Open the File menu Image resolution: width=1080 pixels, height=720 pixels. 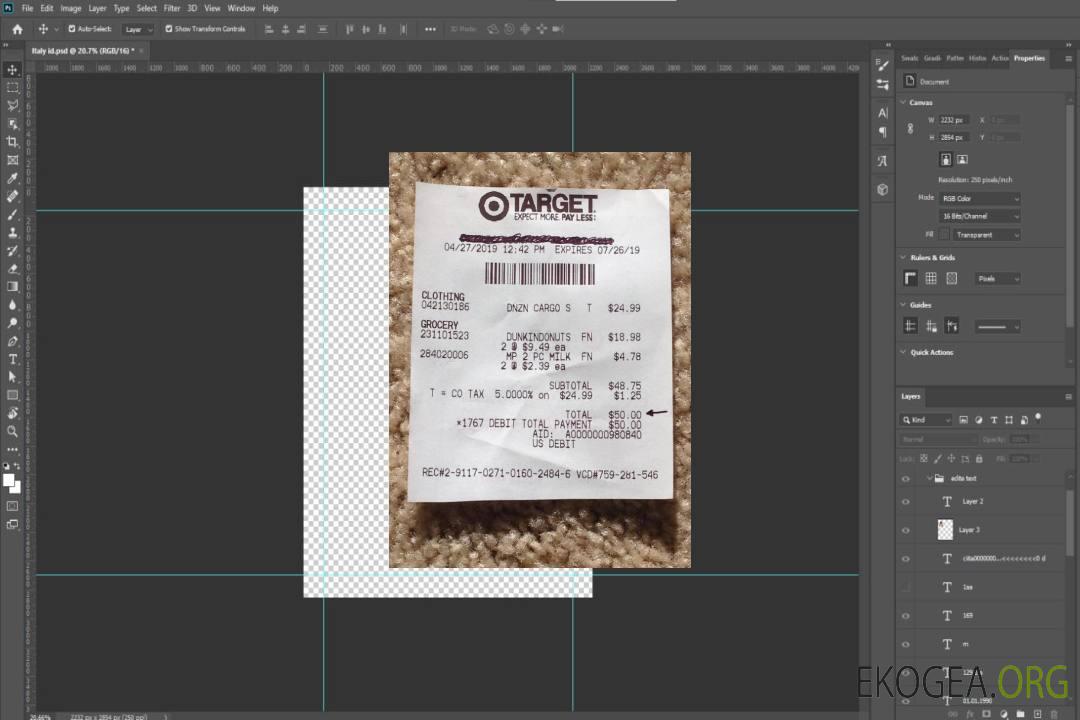point(27,8)
